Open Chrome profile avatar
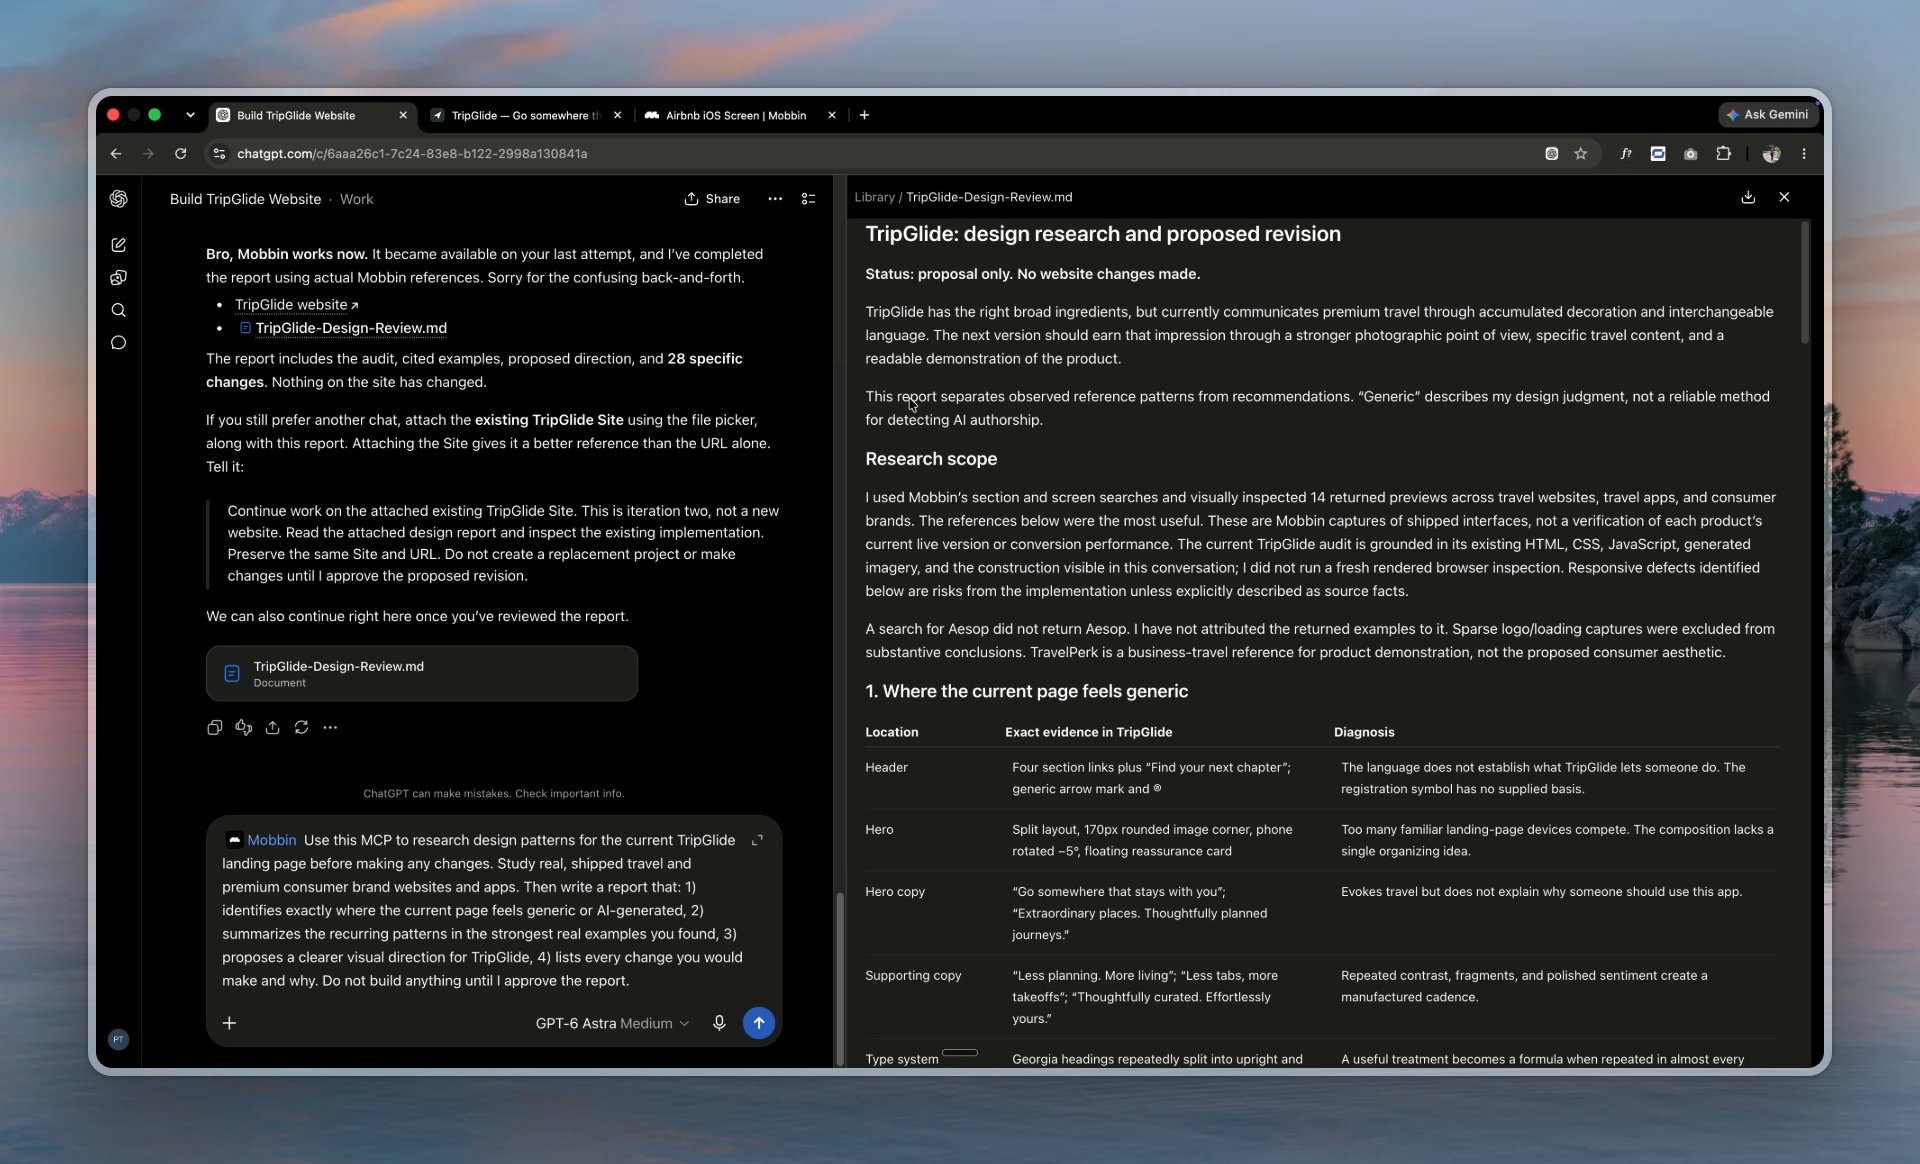This screenshot has height=1164, width=1920. pos(1771,154)
